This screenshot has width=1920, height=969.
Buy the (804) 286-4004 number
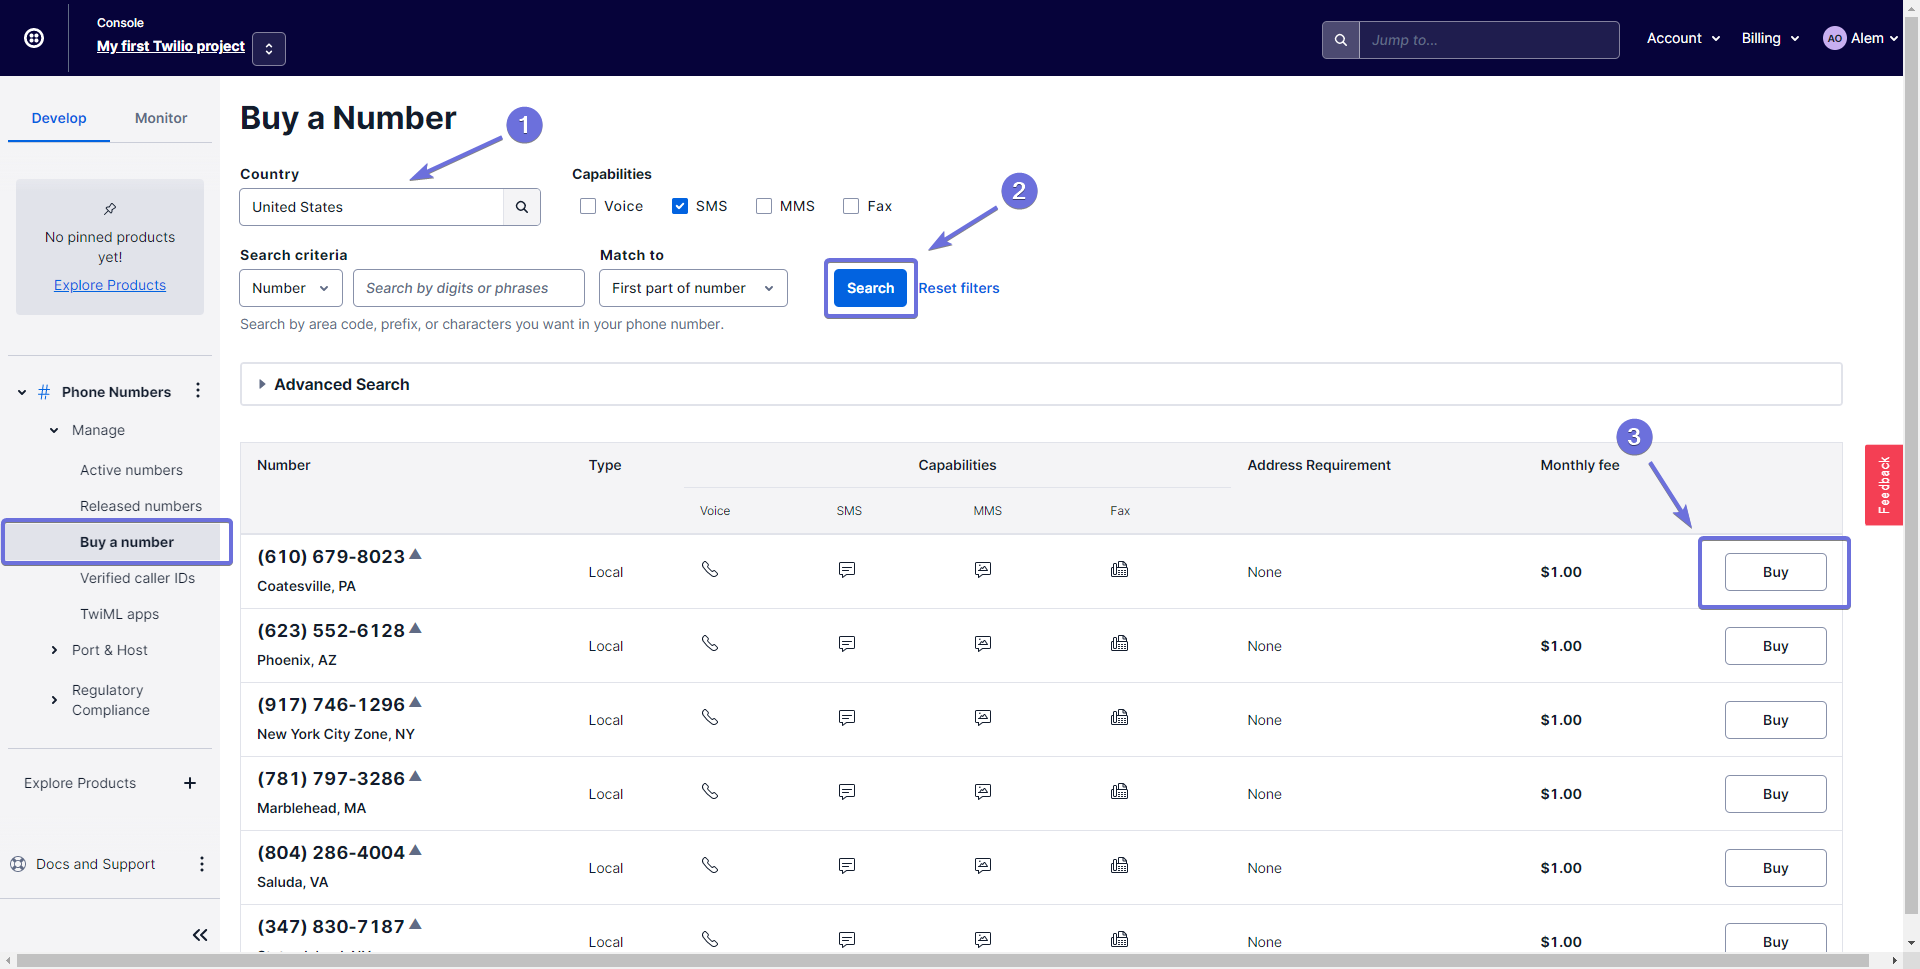(x=1775, y=868)
